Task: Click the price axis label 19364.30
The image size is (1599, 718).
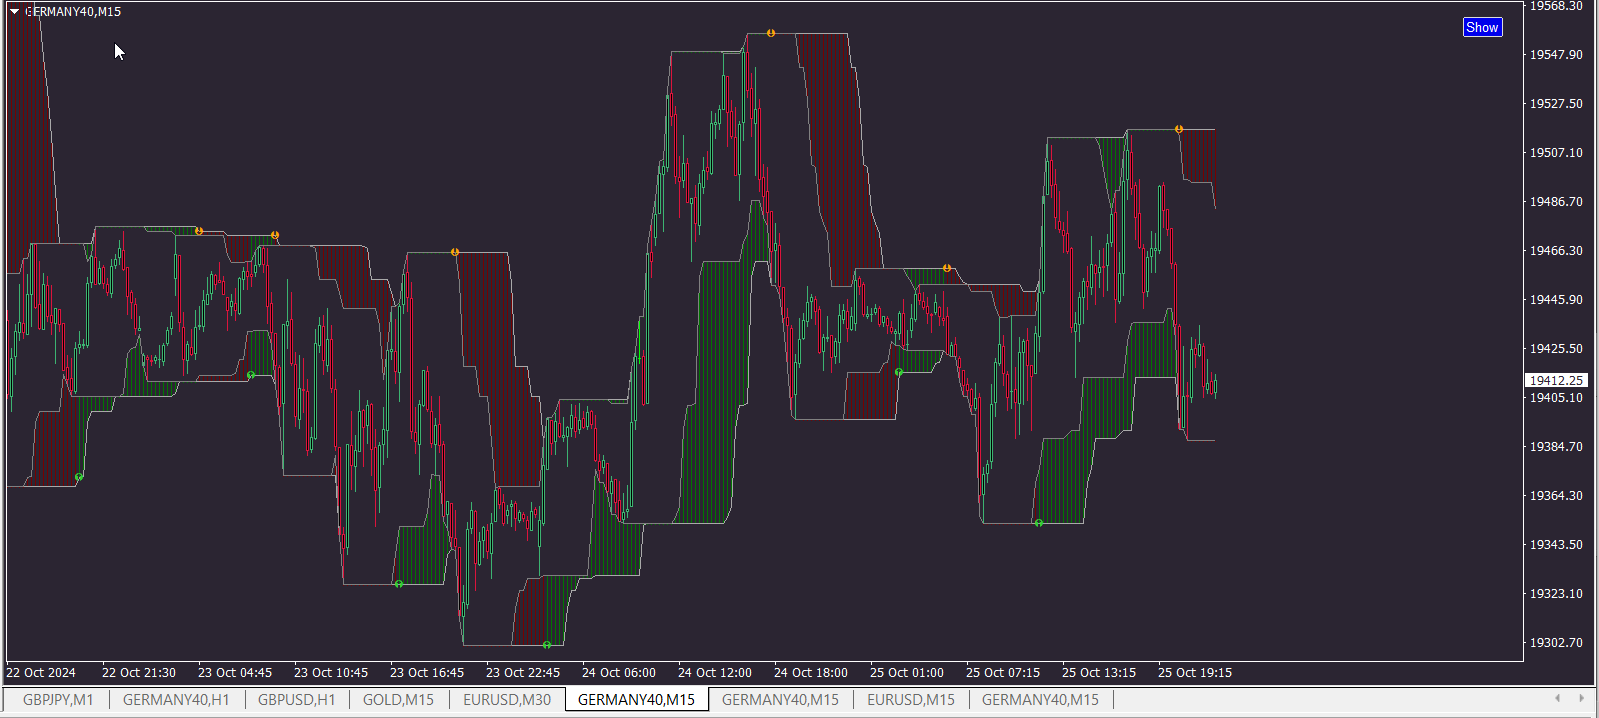Action: [x=1556, y=496]
